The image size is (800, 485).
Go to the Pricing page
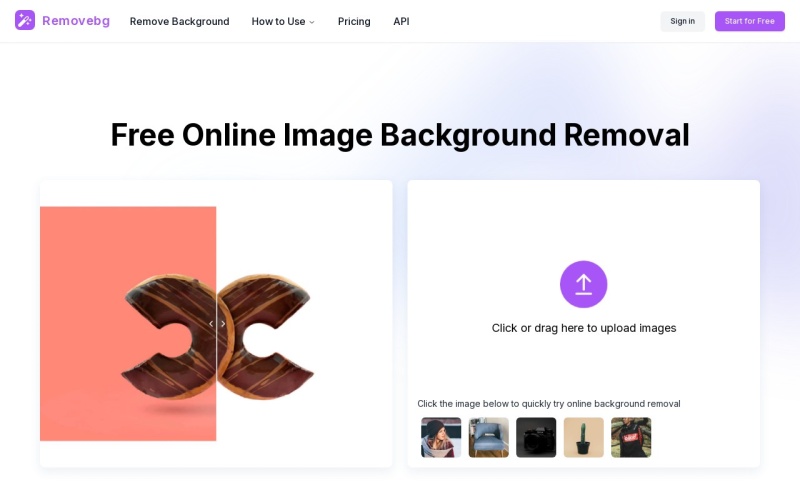tap(354, 21)
